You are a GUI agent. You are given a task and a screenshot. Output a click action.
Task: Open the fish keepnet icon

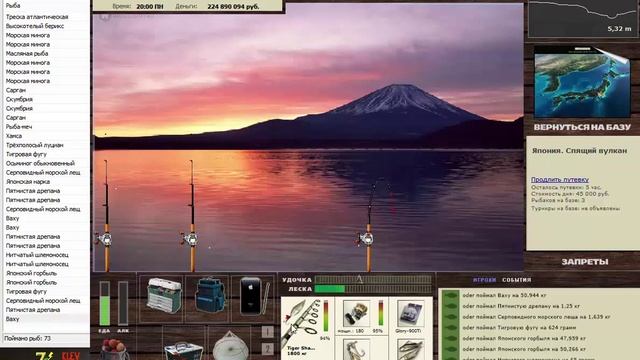230,346
